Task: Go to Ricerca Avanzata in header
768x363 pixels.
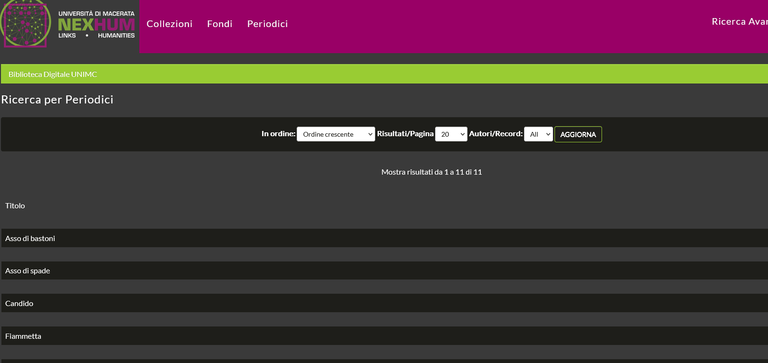Action: coord(740,22)
